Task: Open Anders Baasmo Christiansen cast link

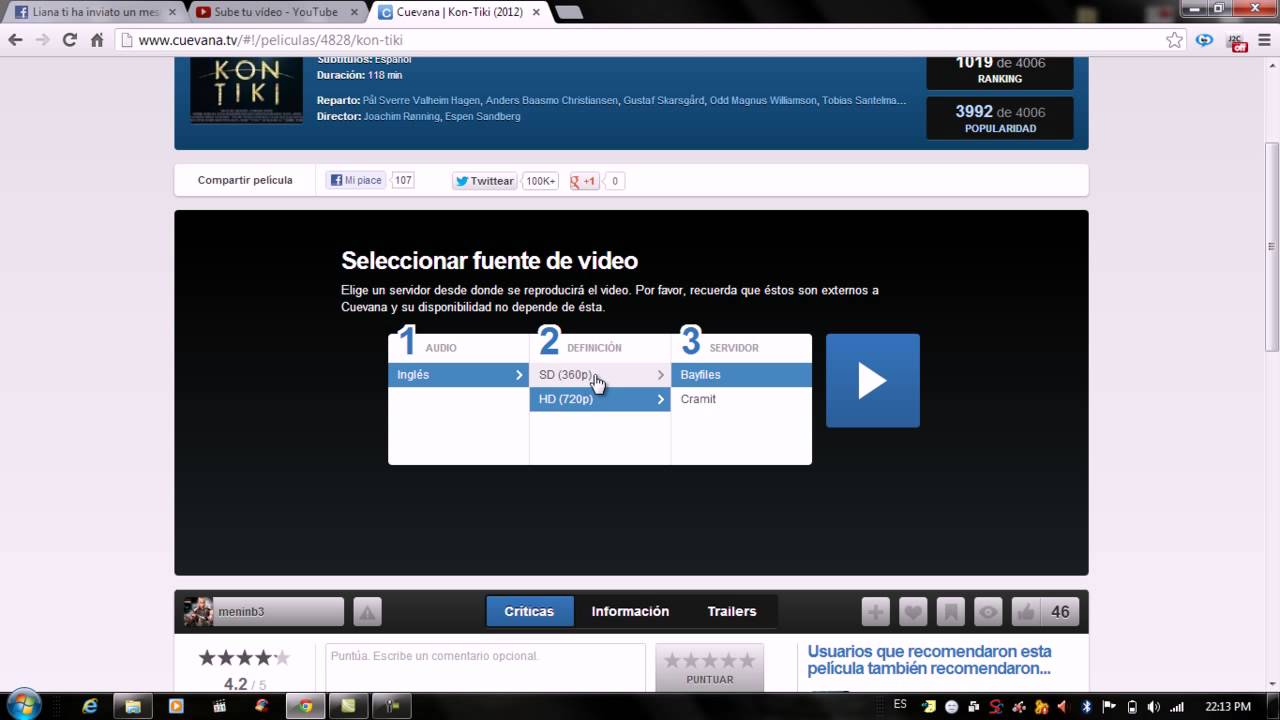Action: (x=552, y=101)
